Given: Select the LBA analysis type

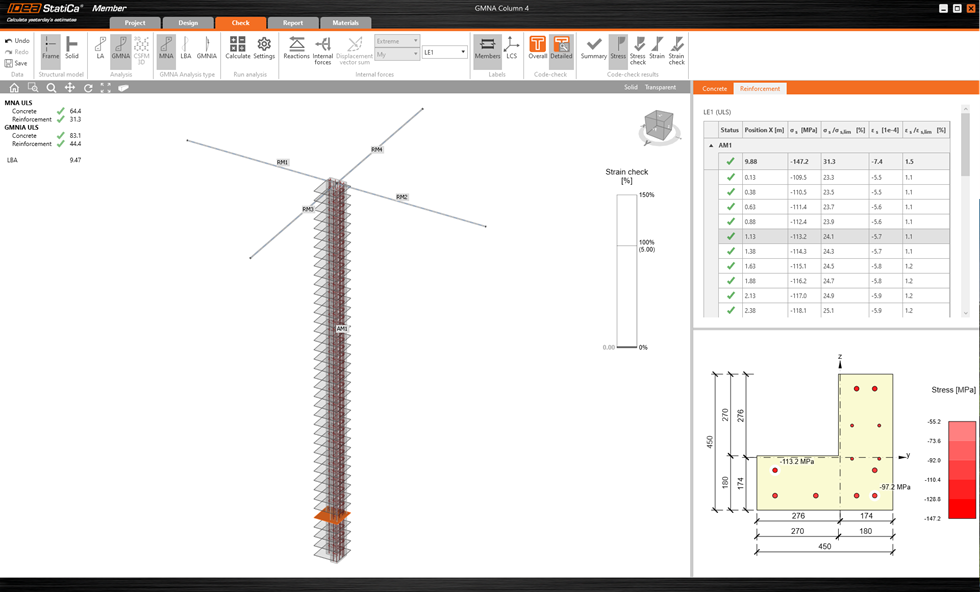Looking at the screenshot, I should click(186, 47).
